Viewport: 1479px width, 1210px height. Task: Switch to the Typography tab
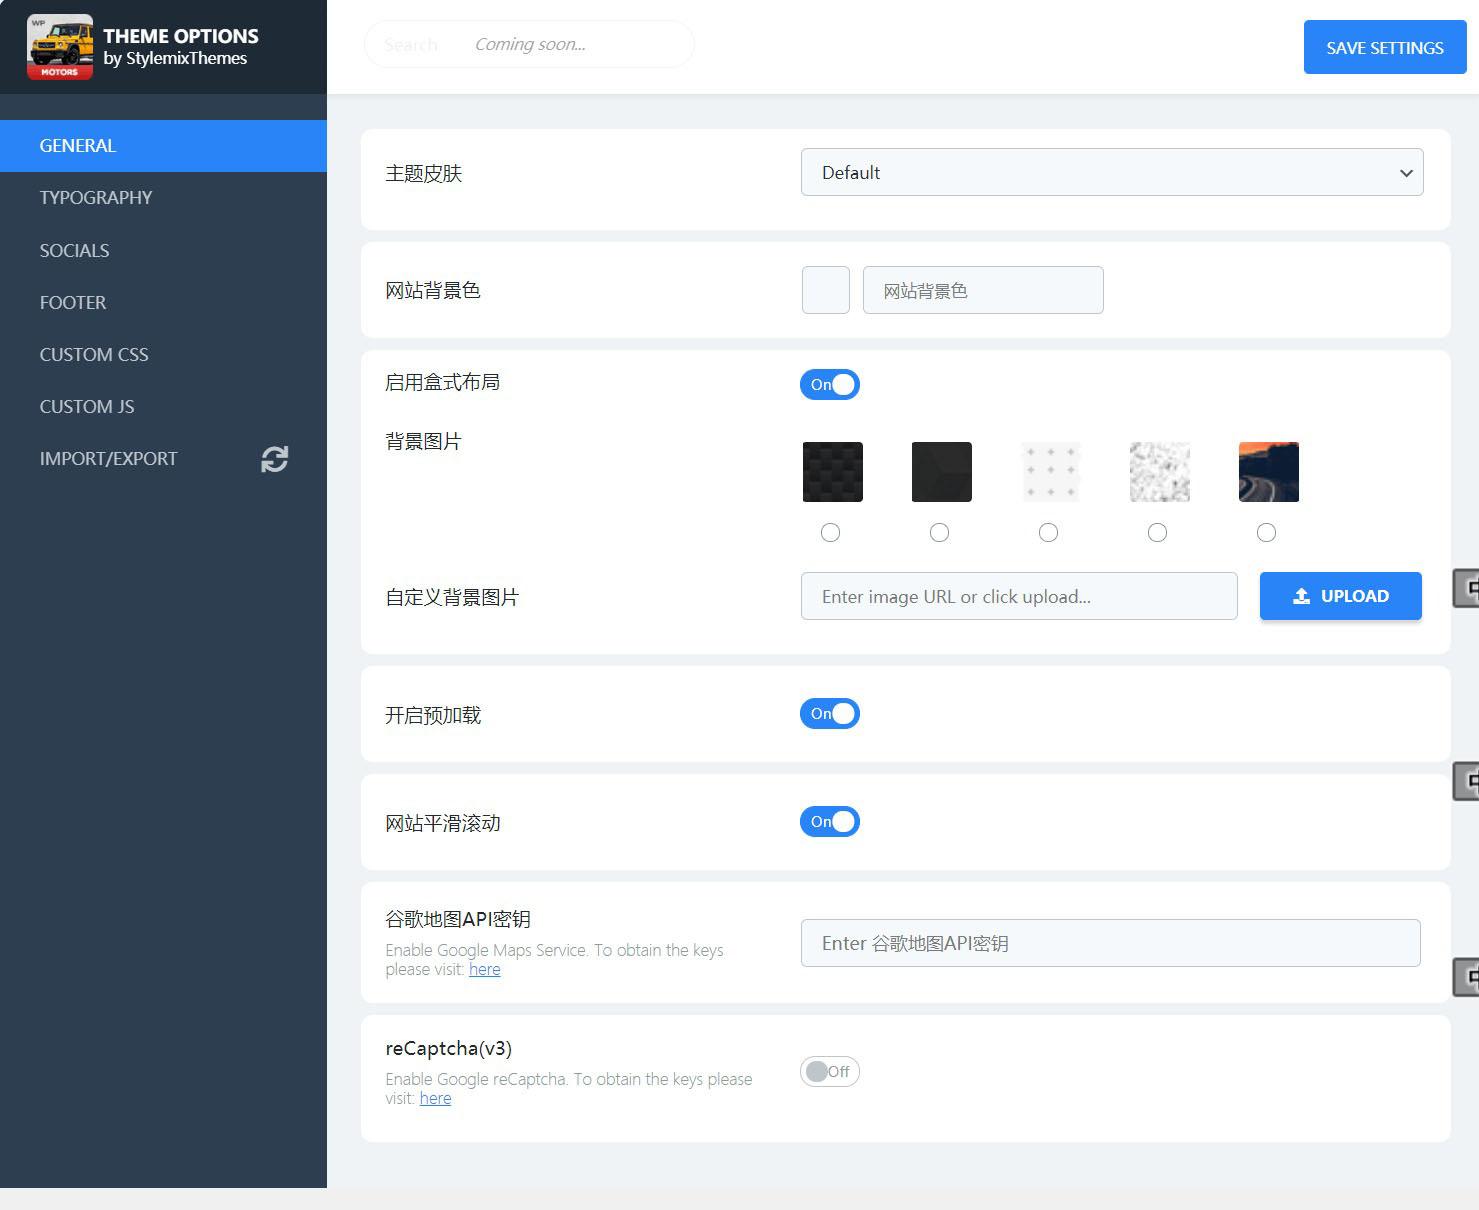click(x=163, y=198)
